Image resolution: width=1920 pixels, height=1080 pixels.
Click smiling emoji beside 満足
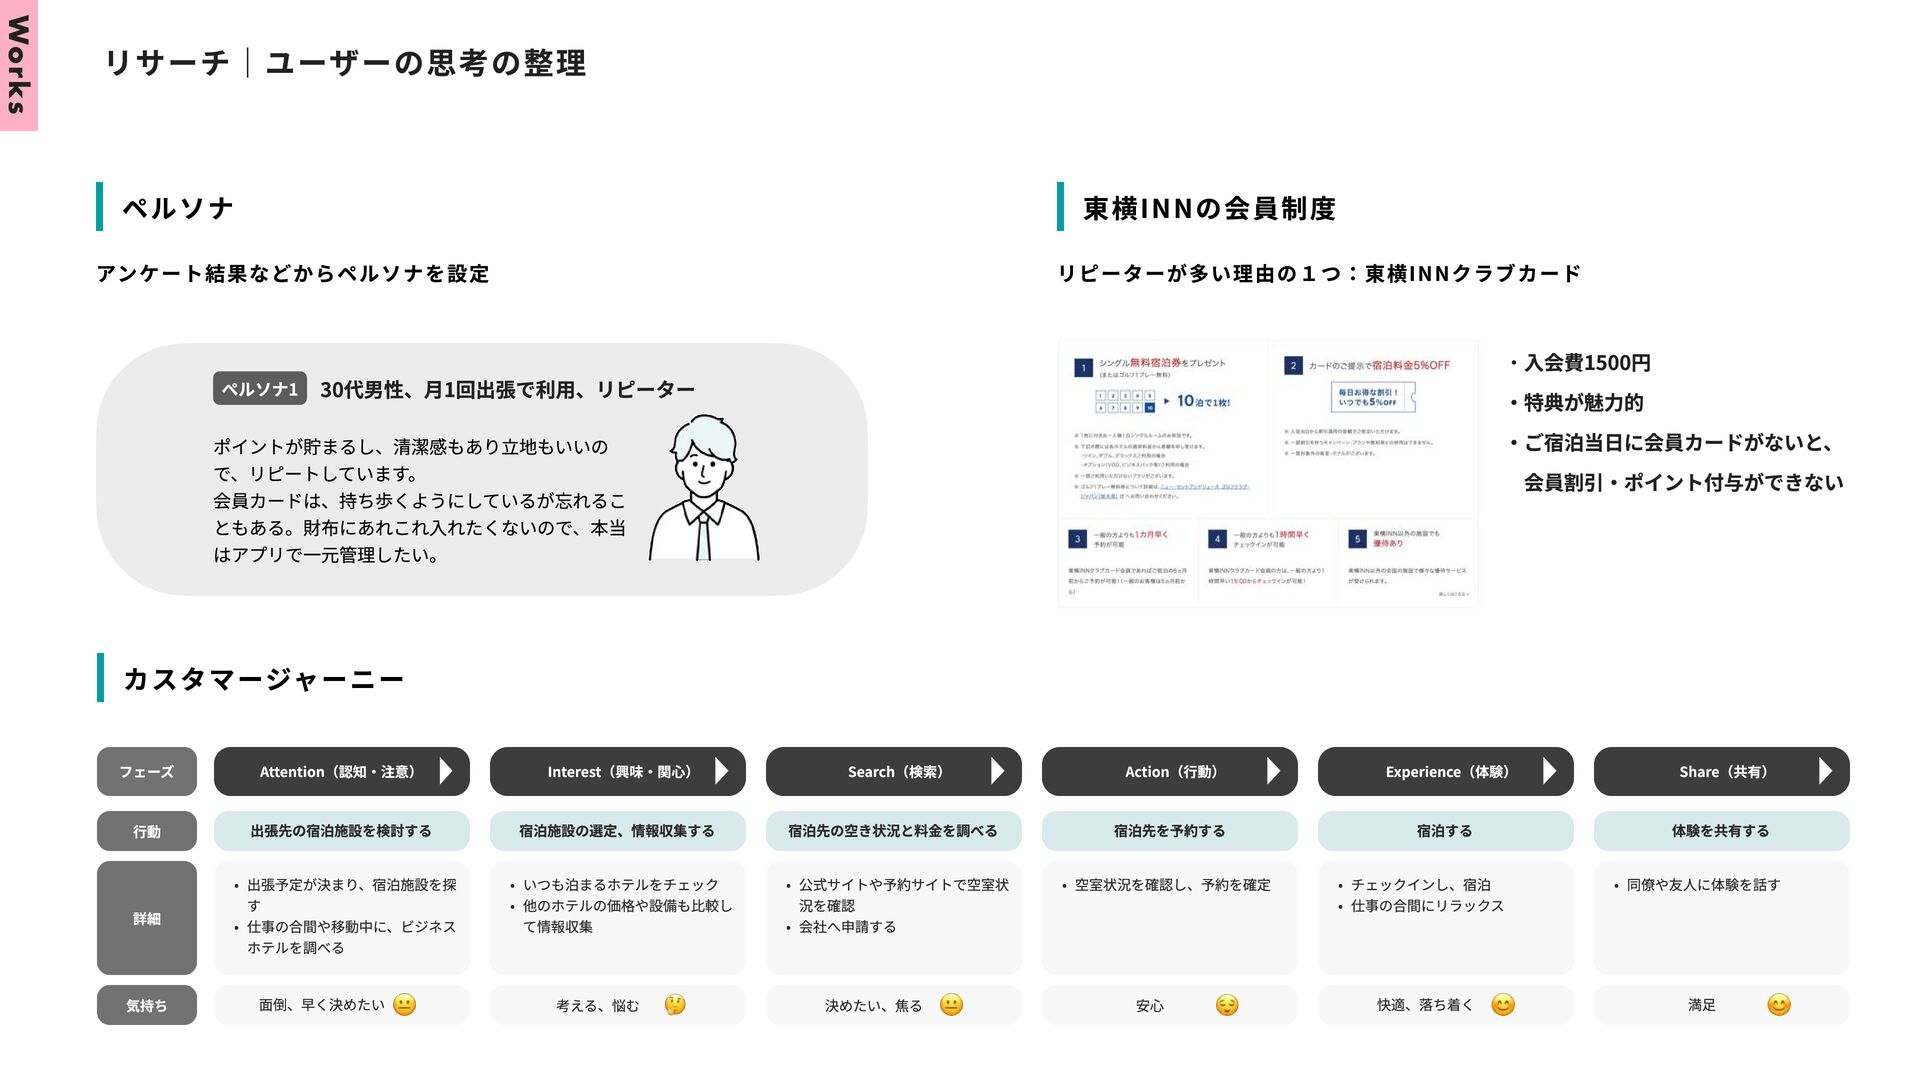1778,1005
